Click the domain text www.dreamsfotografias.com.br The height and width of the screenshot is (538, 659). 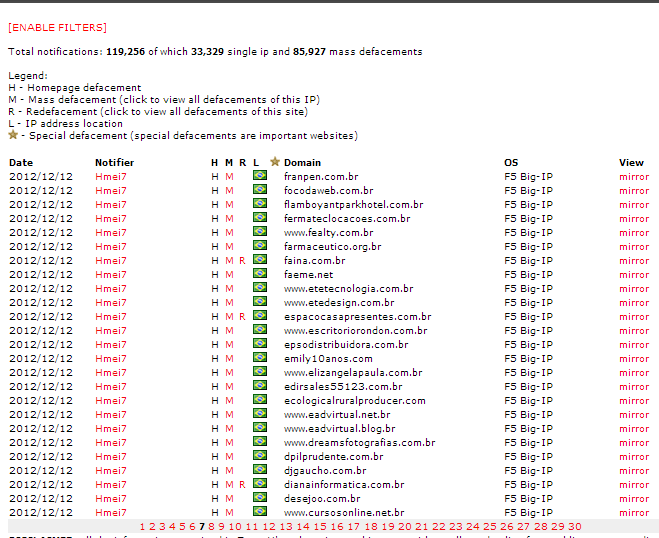tap(359, 443)
